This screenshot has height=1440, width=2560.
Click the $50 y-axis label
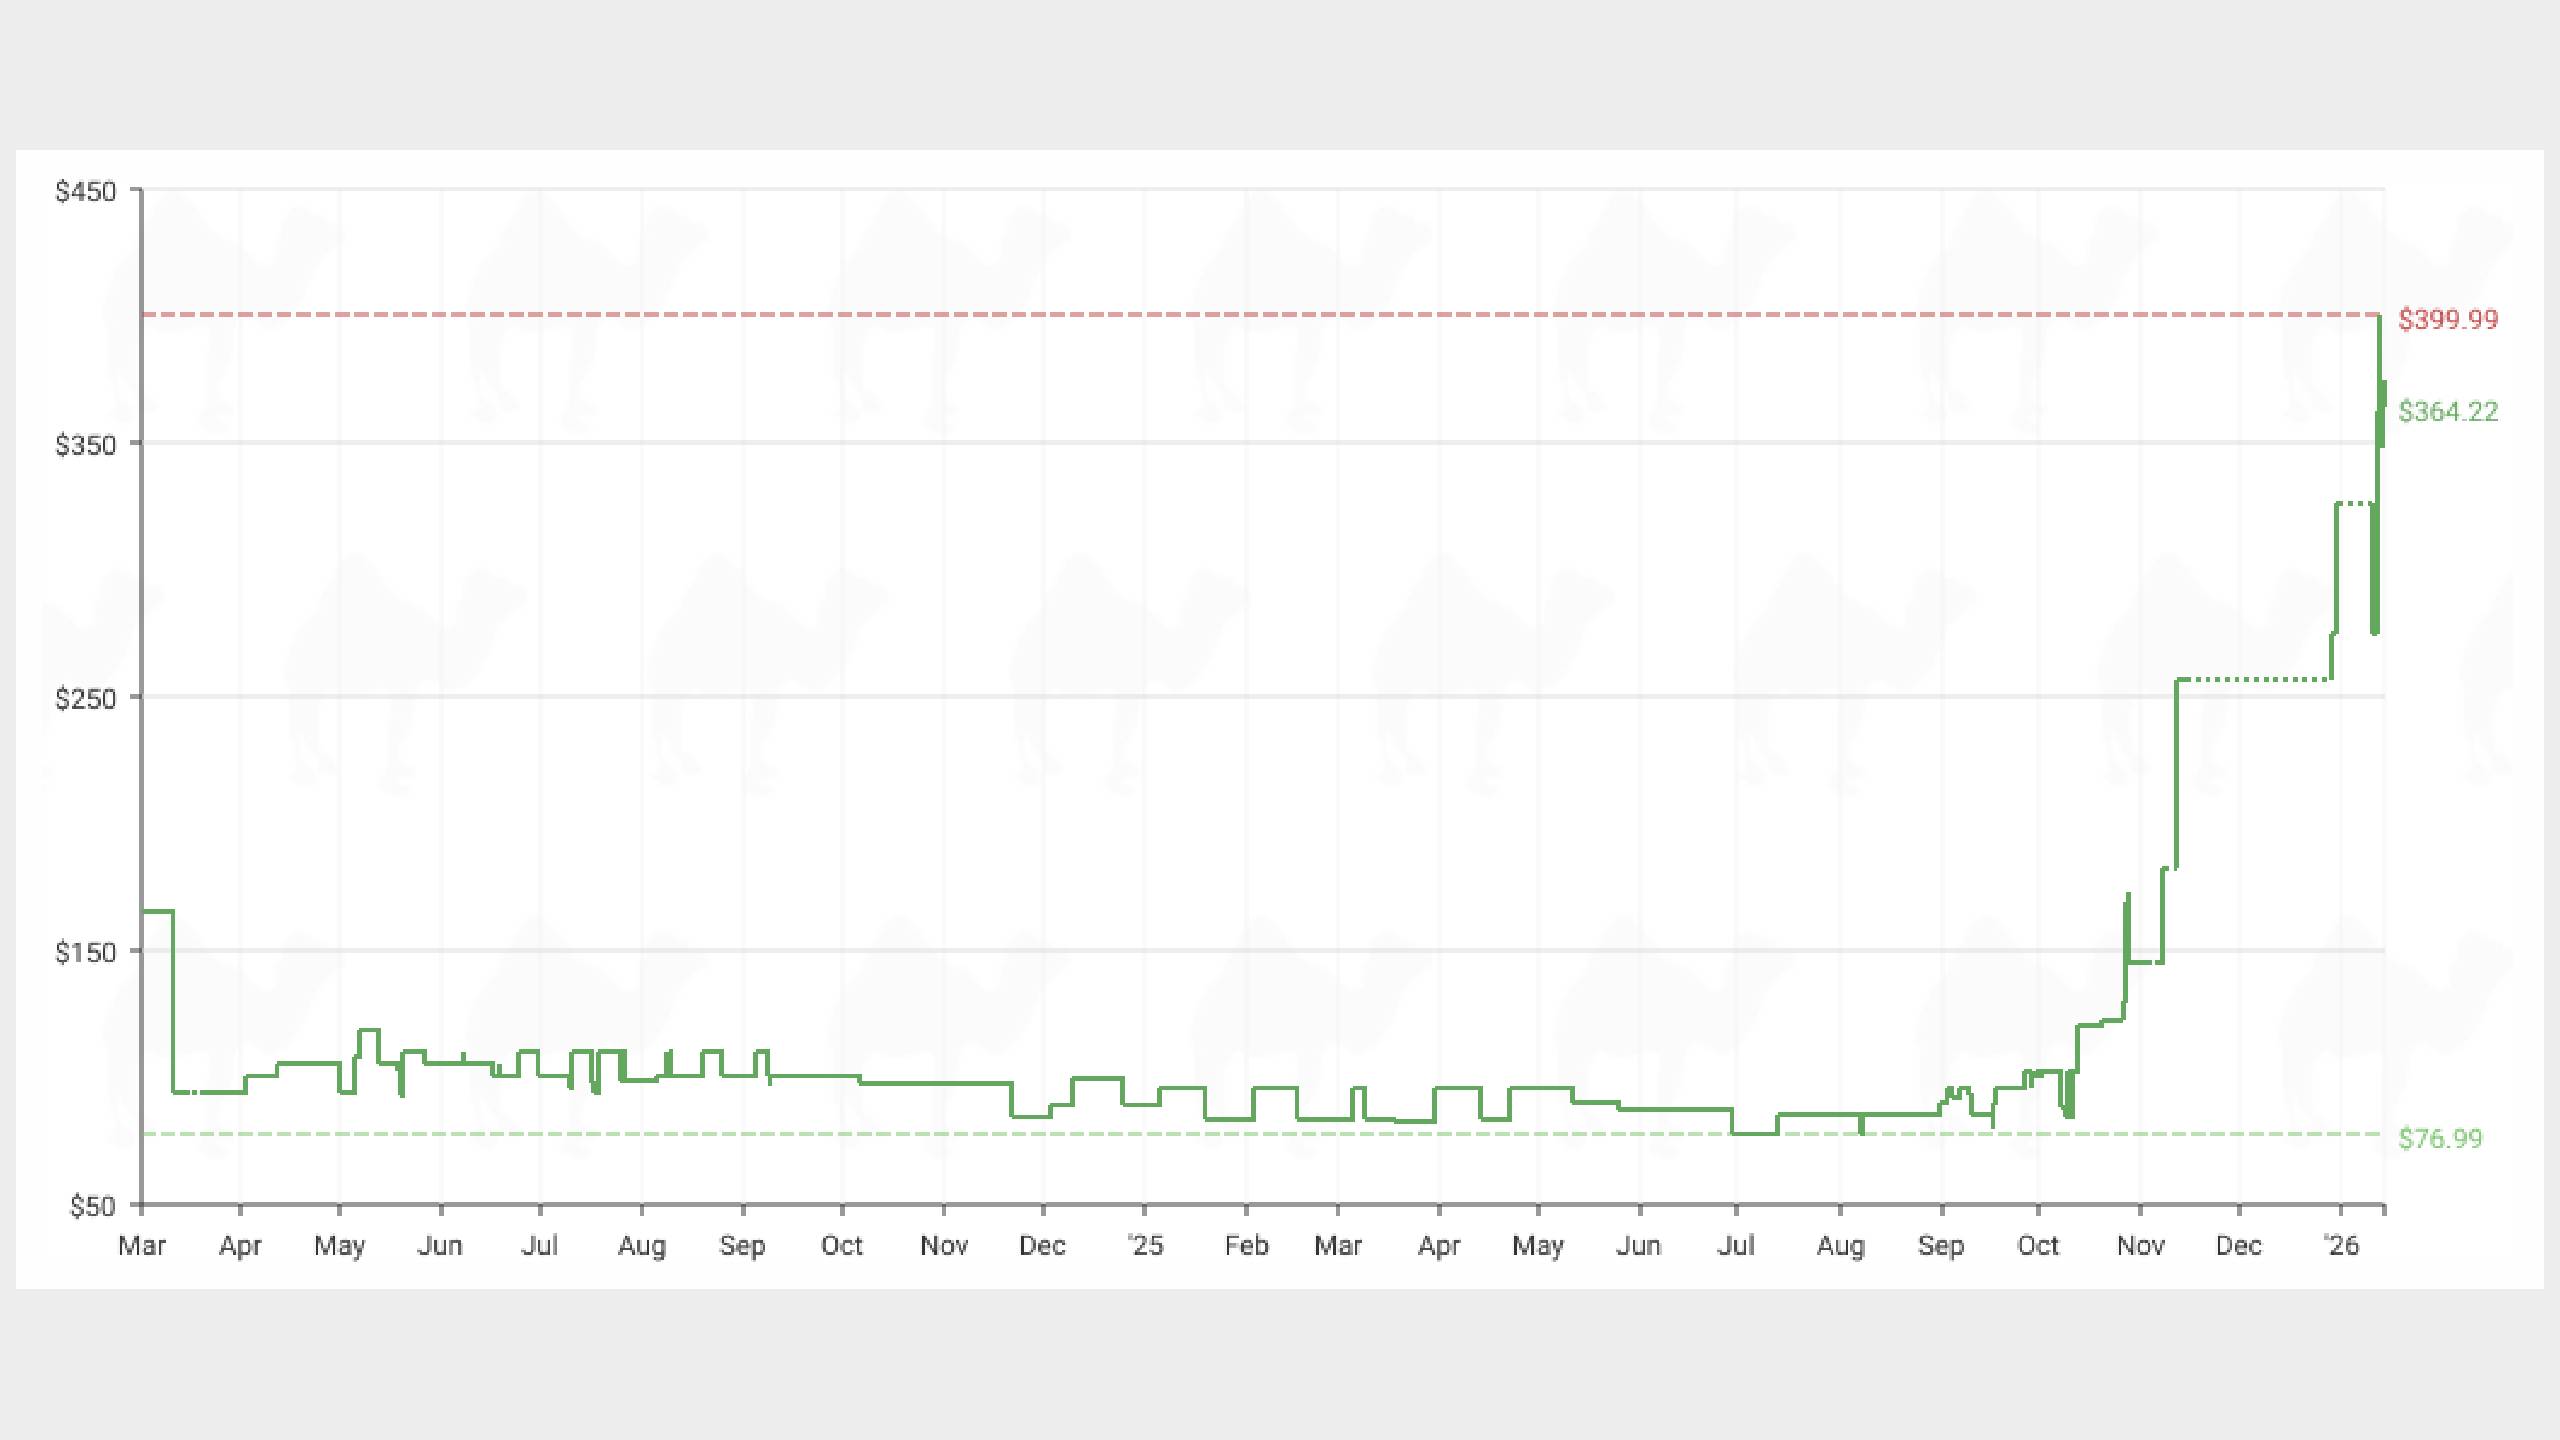(92, 1206)
